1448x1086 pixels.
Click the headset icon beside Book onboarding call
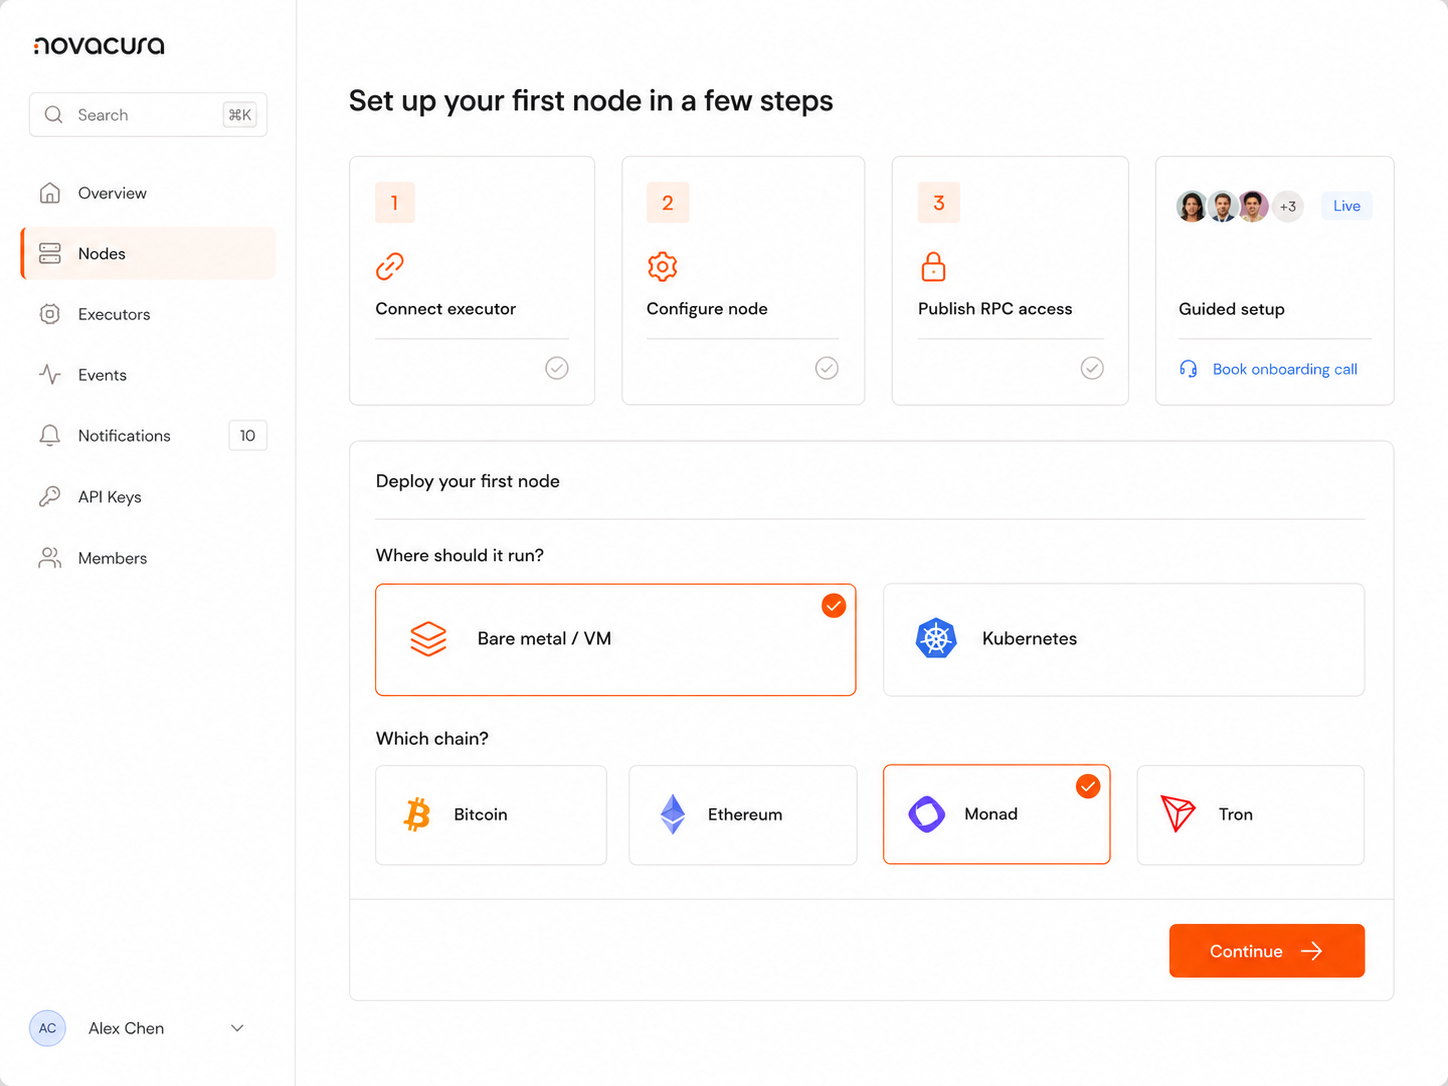click(x=1188, y=369)
